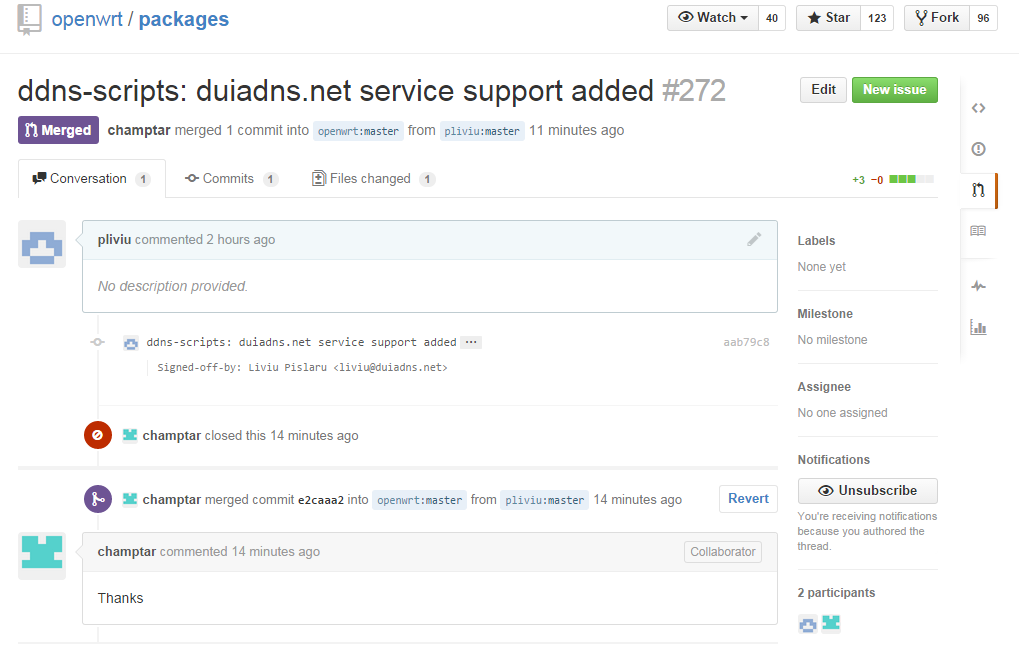The image size is (1019, 649).
Task: Click 'Signed-off-by: Liviu Pislaru' line
Action: (302, 367)
